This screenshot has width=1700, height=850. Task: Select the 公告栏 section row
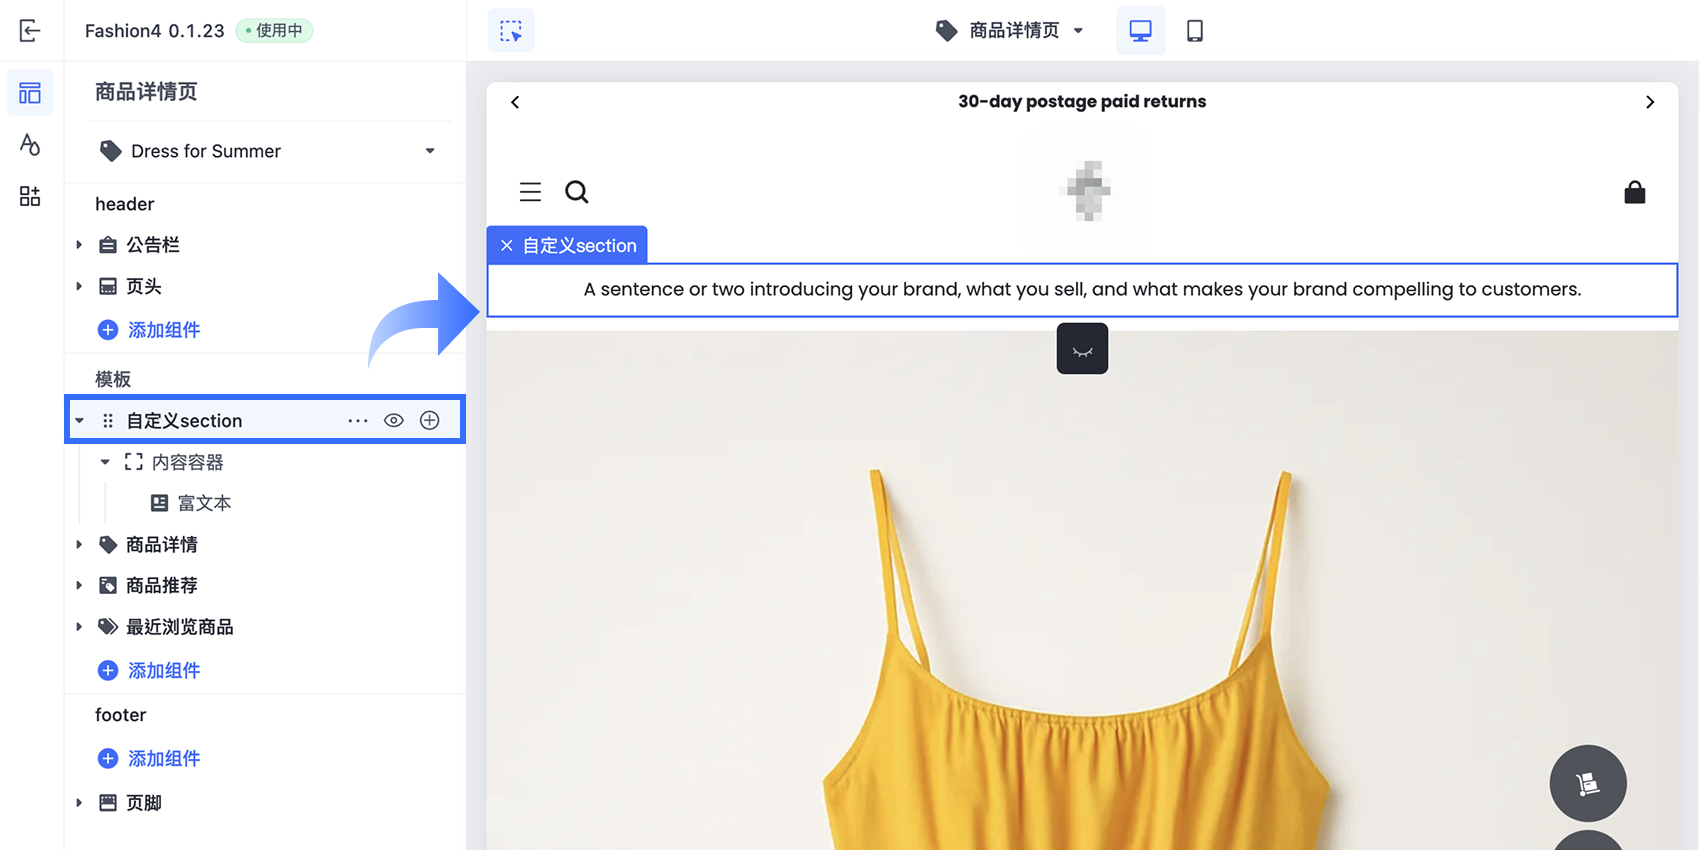point(265,245)
